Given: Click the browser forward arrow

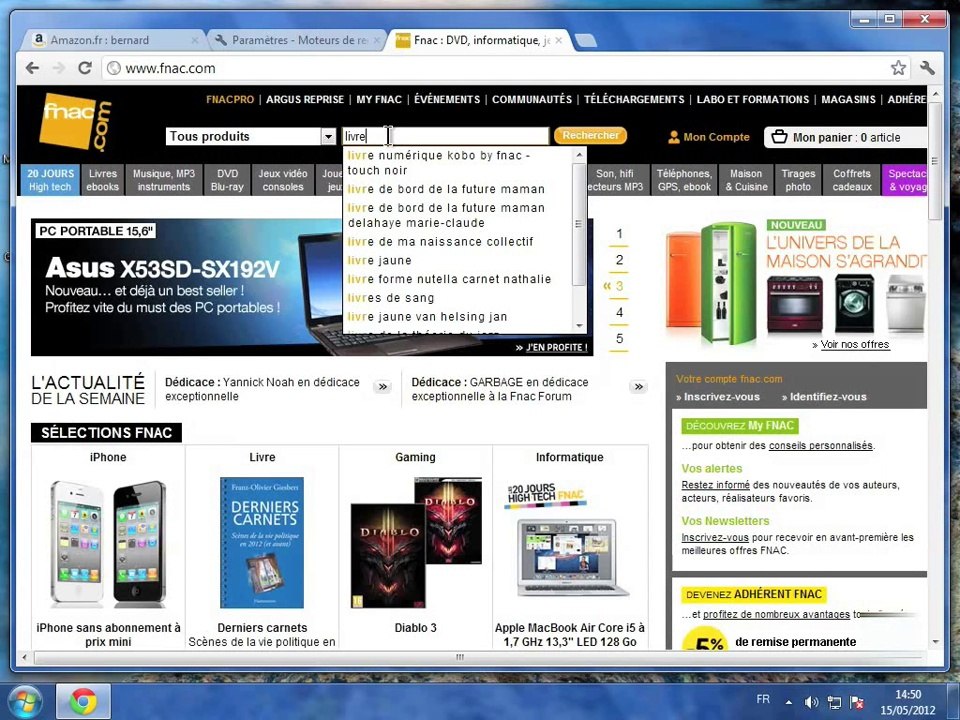Looking at the screenshot, I should (x=58, y=68).
